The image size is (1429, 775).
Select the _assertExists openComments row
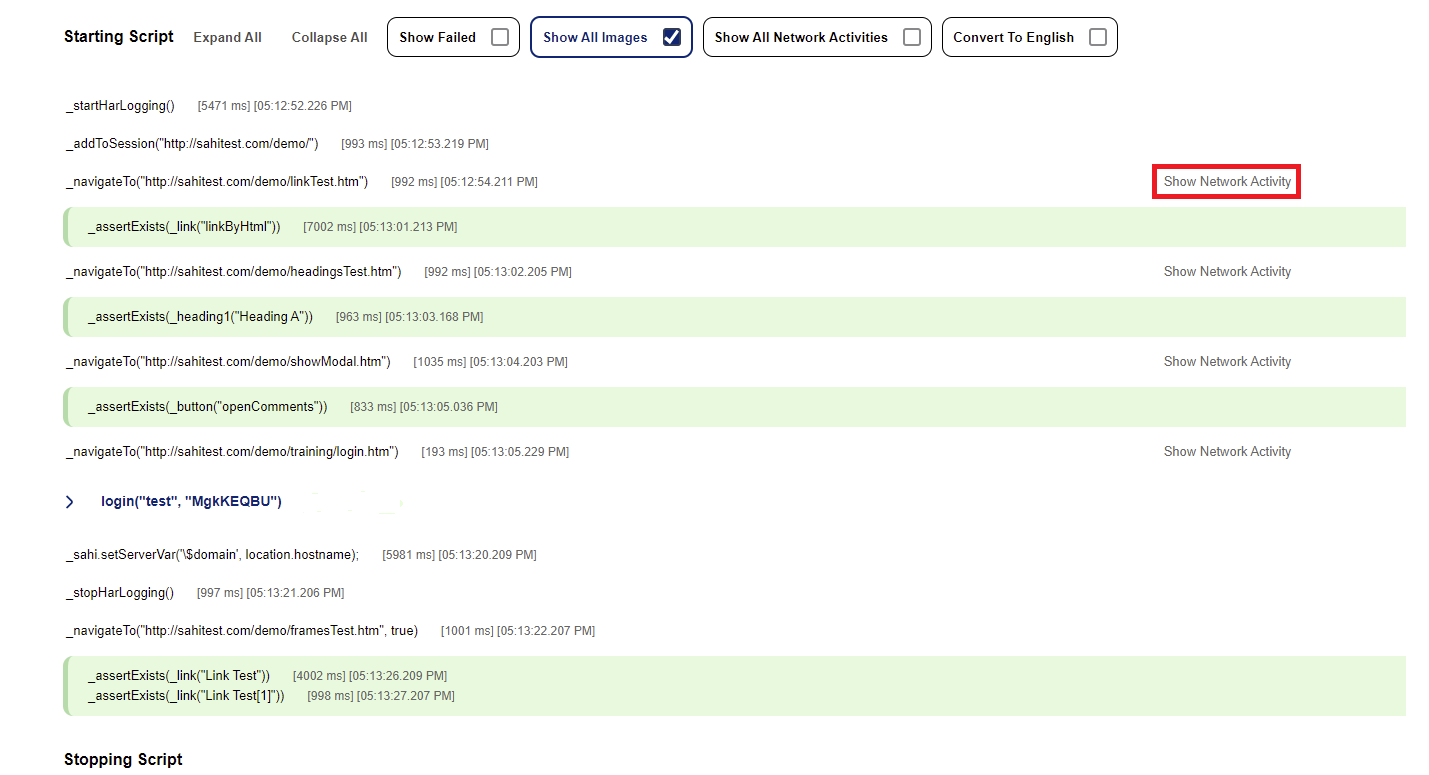(208, 407)
